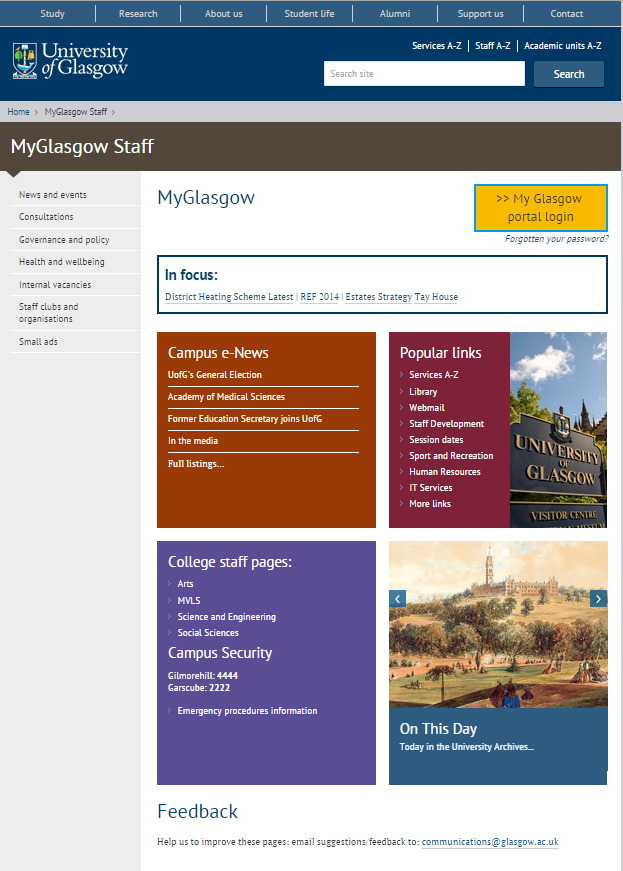Click the Search button
The height and width of the screenshot is (871, 623).
click(x=569, y=74)
